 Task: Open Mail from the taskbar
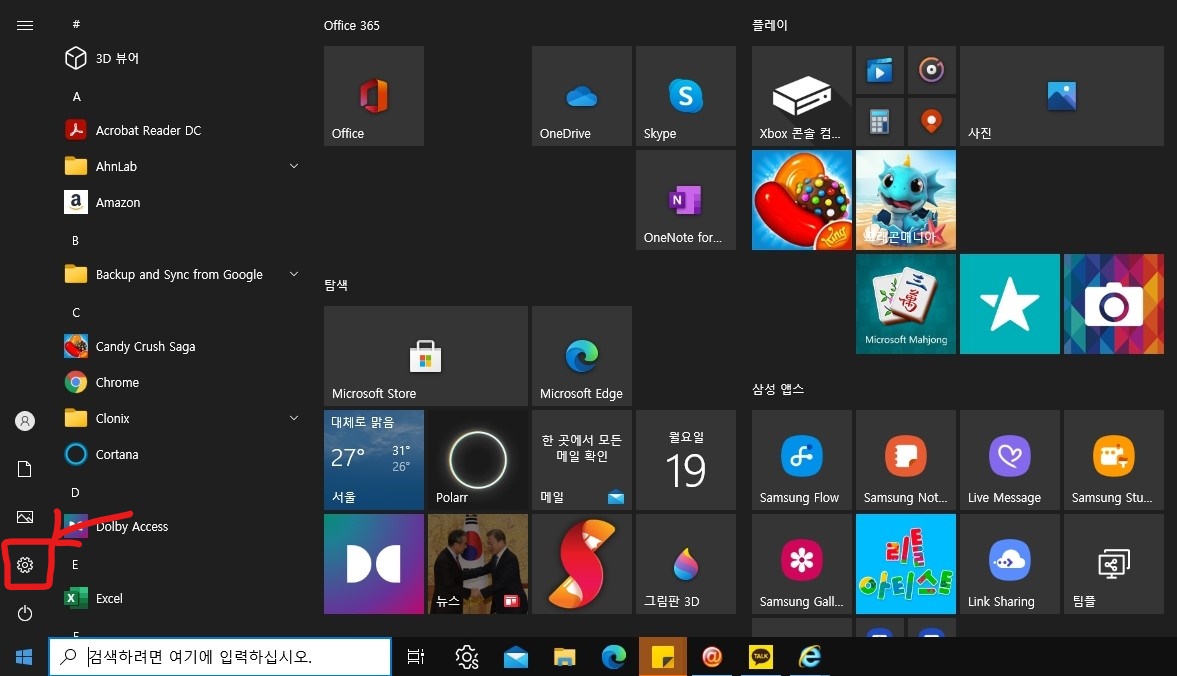click(516, 657)
